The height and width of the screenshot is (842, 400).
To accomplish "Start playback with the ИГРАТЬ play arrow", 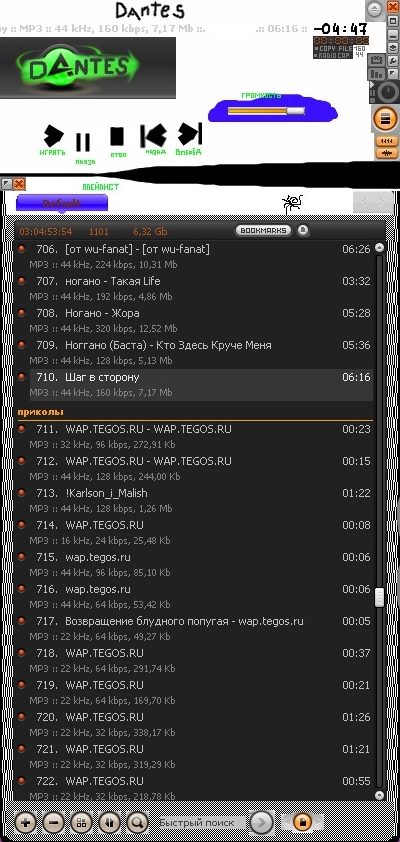I will pyautogui.click(x=53, y=136).
